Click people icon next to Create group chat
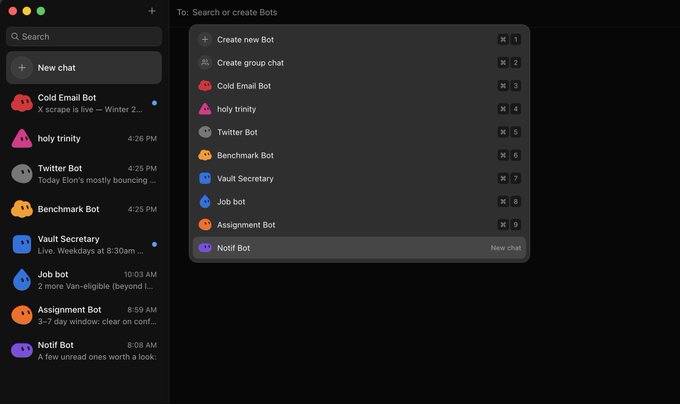The image size is (680, 404). click(x=205, y=63)
